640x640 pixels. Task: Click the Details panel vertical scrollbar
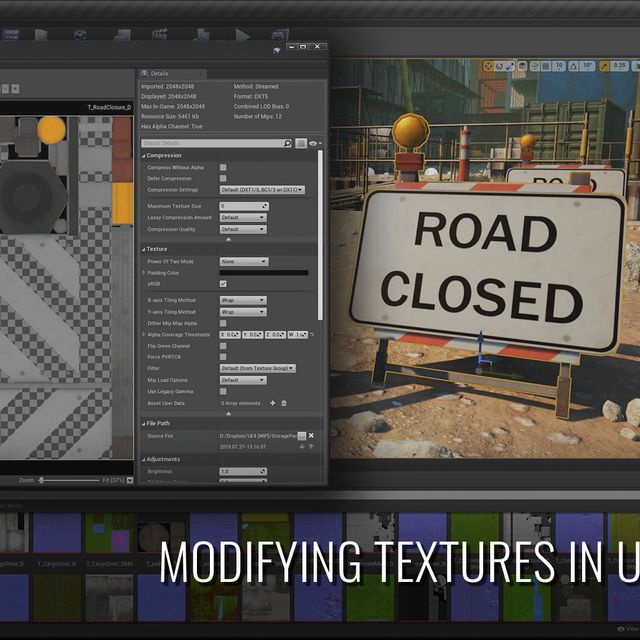coord(320,235)
